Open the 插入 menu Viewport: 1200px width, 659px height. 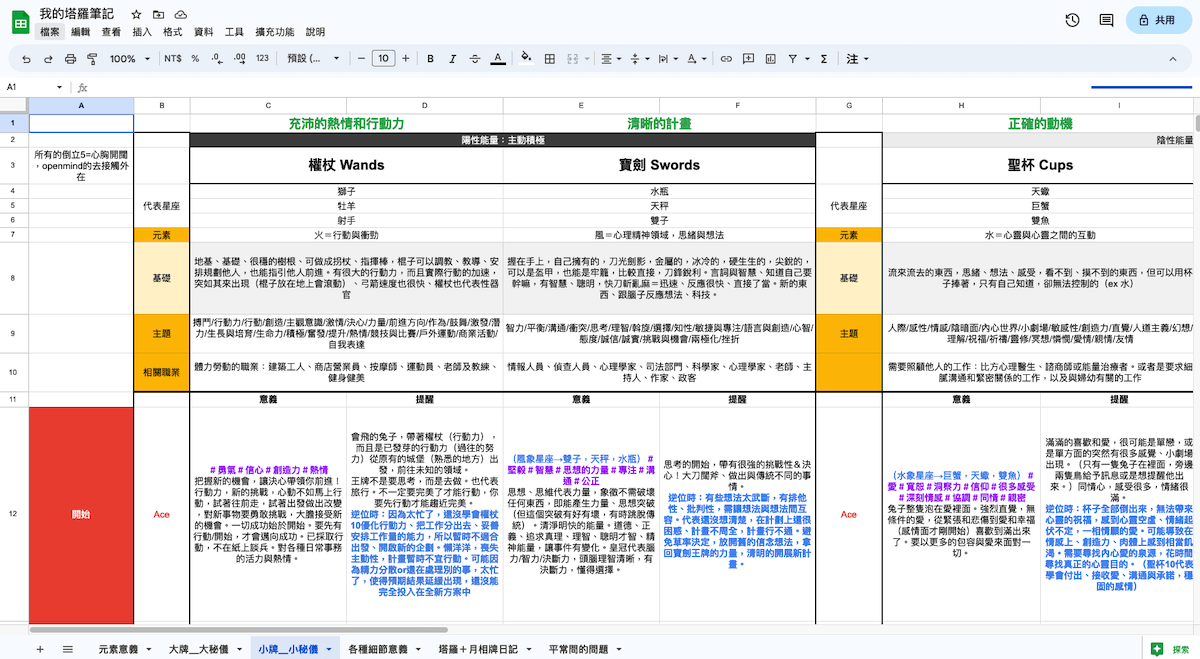click(142, 32)
